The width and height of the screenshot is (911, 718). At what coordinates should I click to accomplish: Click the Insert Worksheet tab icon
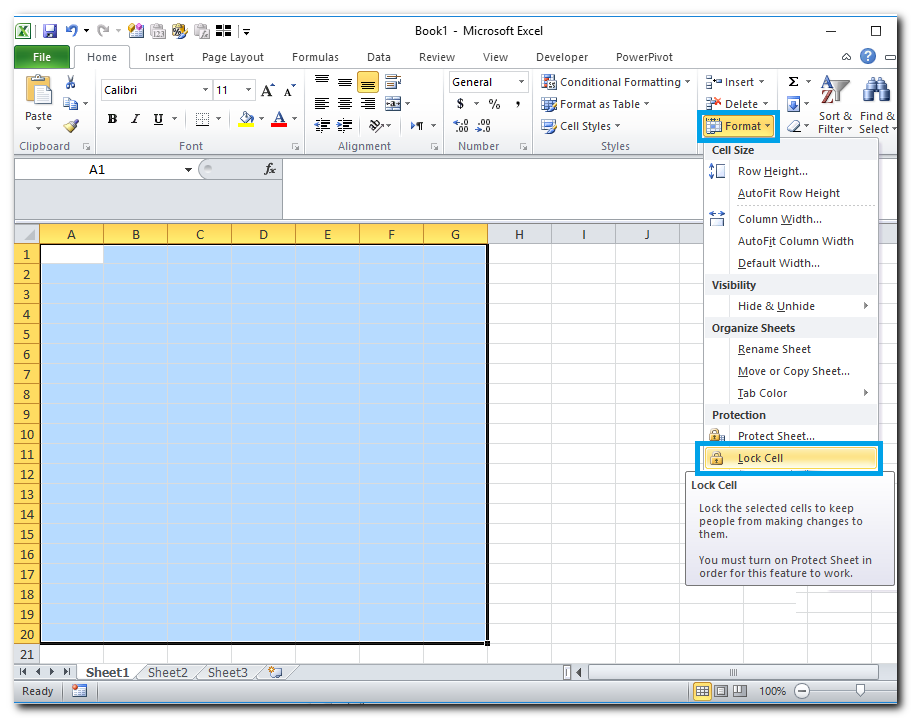275,673
